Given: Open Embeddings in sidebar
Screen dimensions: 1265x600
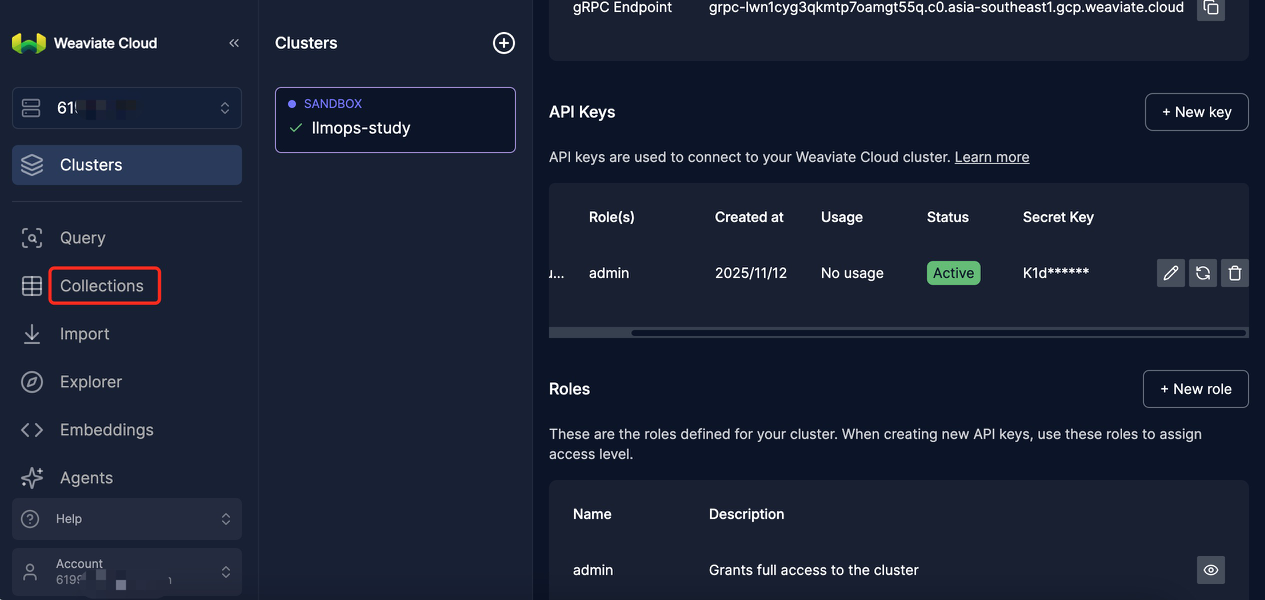Looking at the screenshot, I should 106,430.
